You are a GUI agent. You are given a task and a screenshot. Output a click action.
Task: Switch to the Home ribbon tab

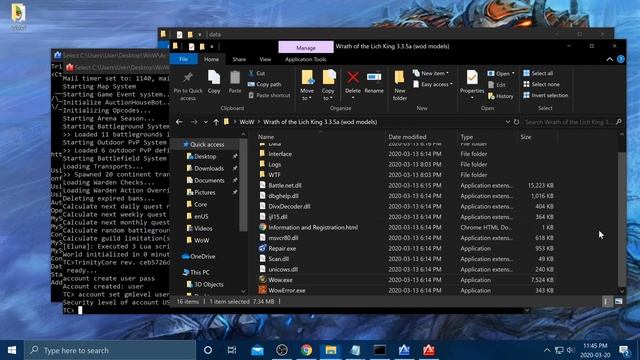click(x=211, y=59)
